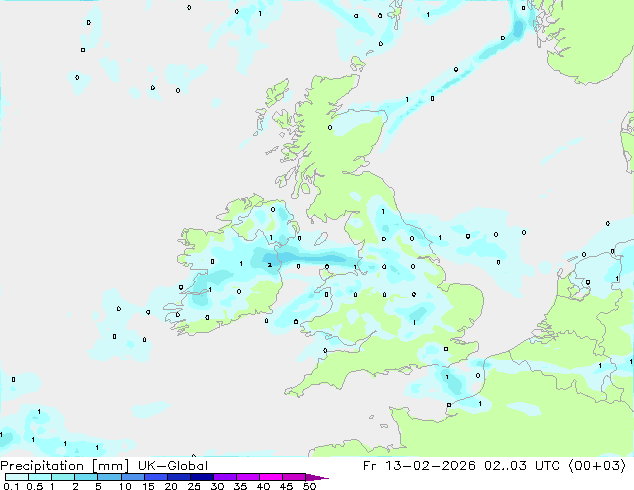
Task: Click the '(00+03)' forecast offset text
Action: (597, 466)
